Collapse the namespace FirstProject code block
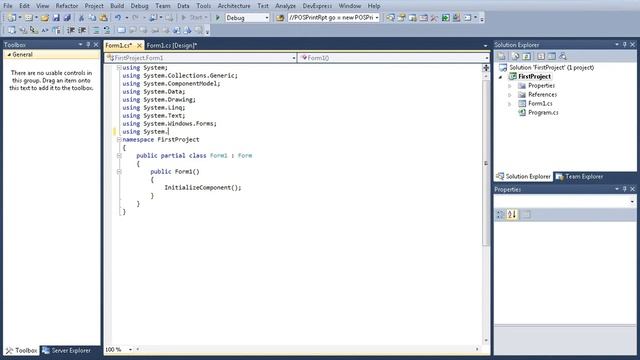640x360 pixels. tap(119, 140)
